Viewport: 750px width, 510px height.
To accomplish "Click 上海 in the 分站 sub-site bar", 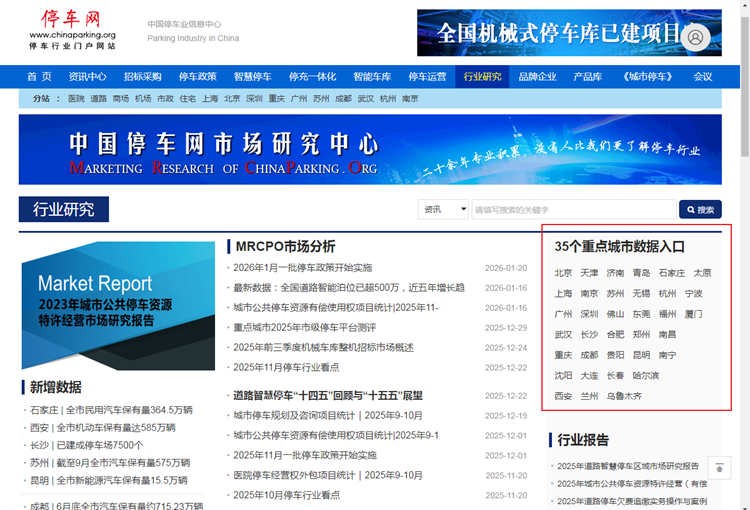I will click(x=210, y=99).
